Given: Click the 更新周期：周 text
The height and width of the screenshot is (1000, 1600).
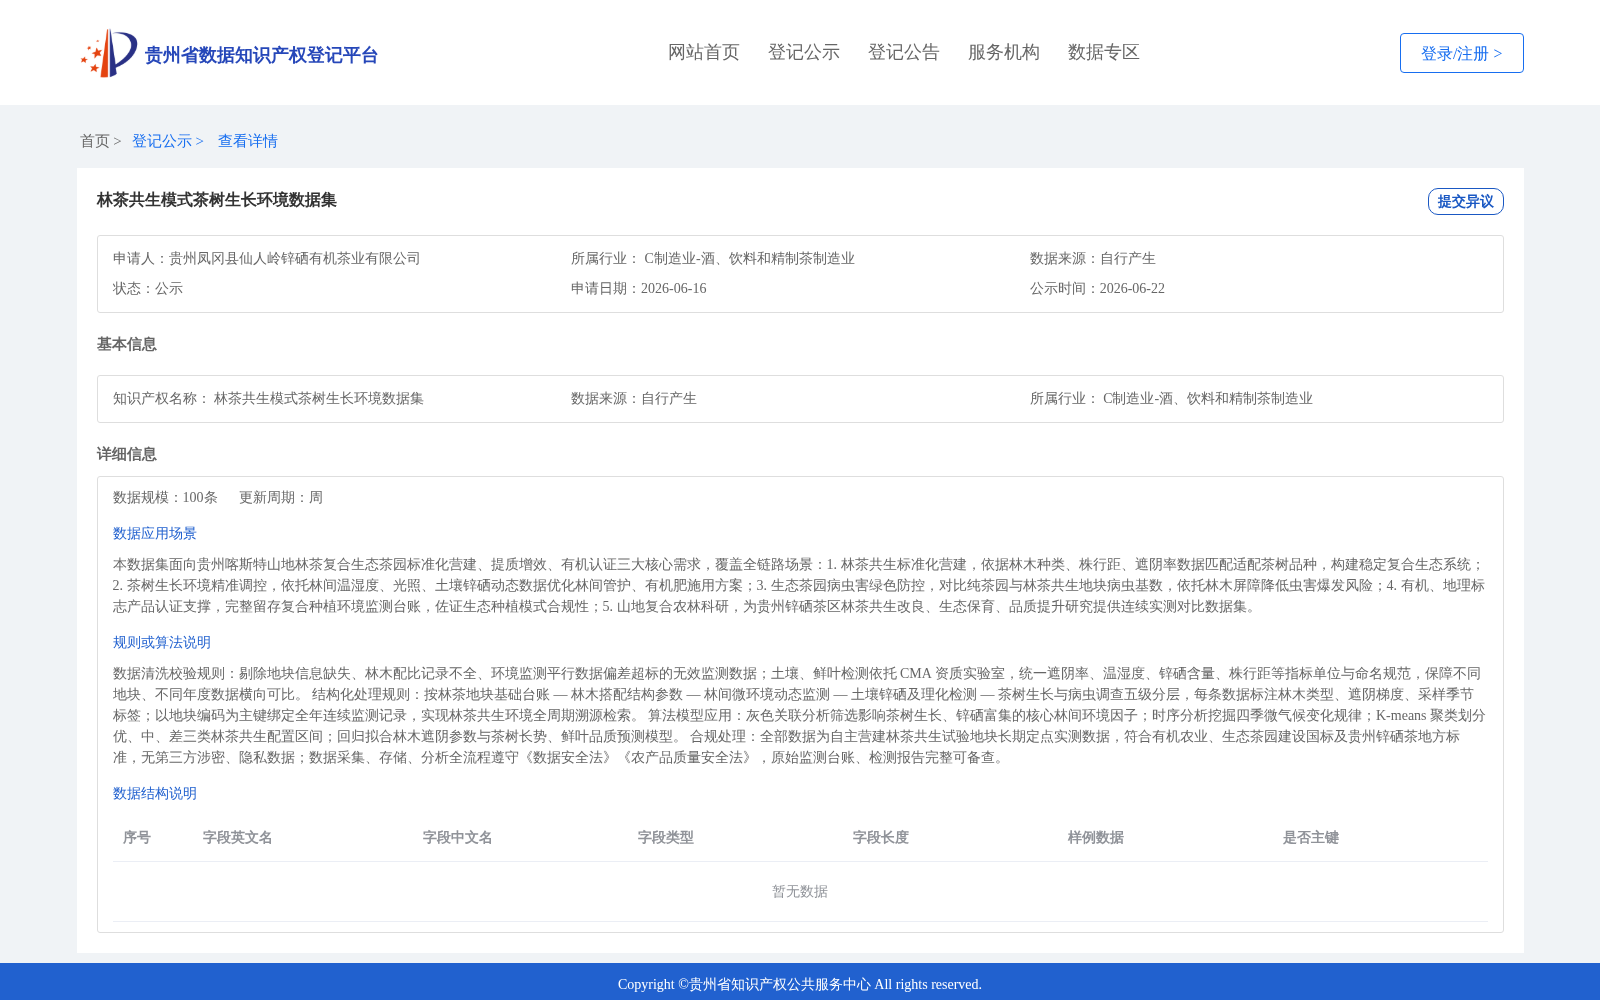Looking at the screenshot, I should point(281,497).
